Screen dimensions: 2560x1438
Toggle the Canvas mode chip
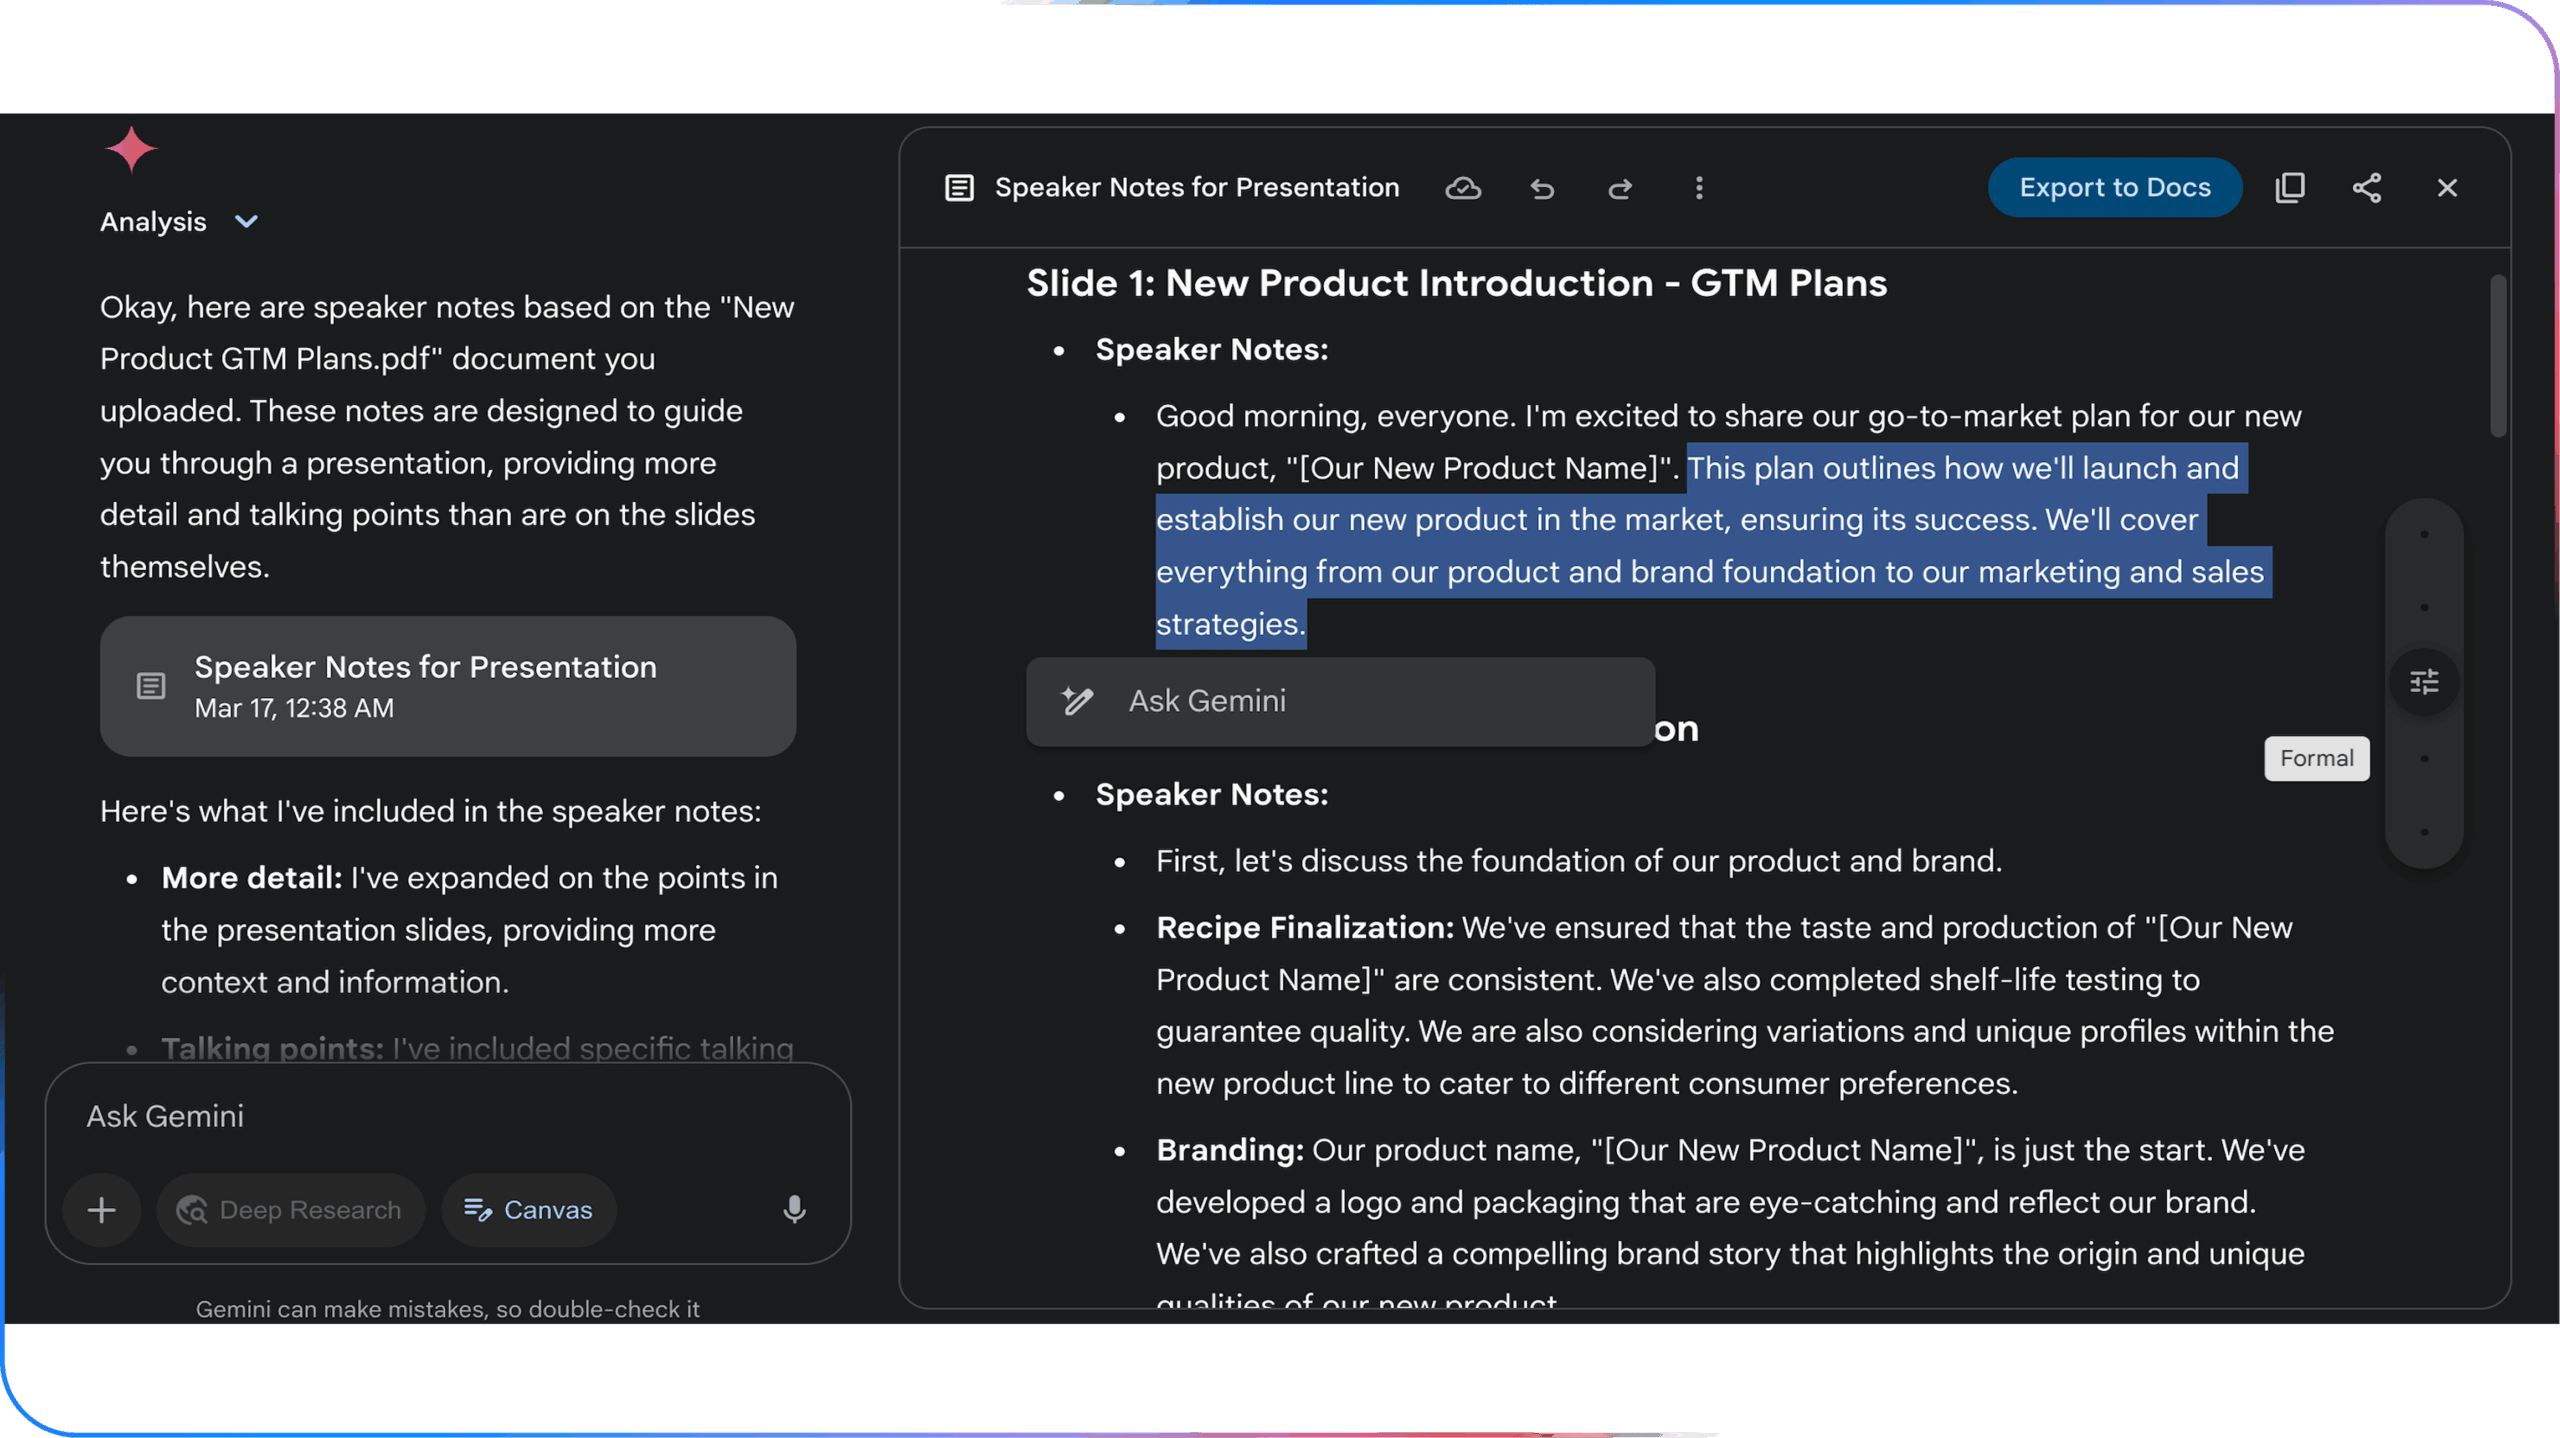coord(528,1210)
